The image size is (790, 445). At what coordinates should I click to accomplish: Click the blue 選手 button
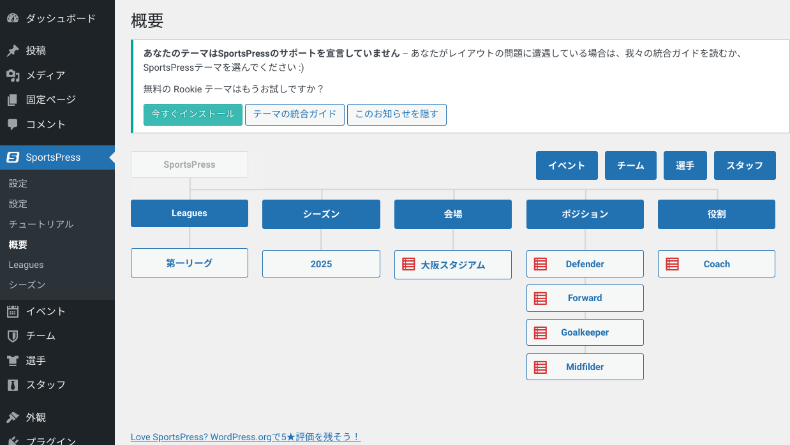(x=685, y=165)
